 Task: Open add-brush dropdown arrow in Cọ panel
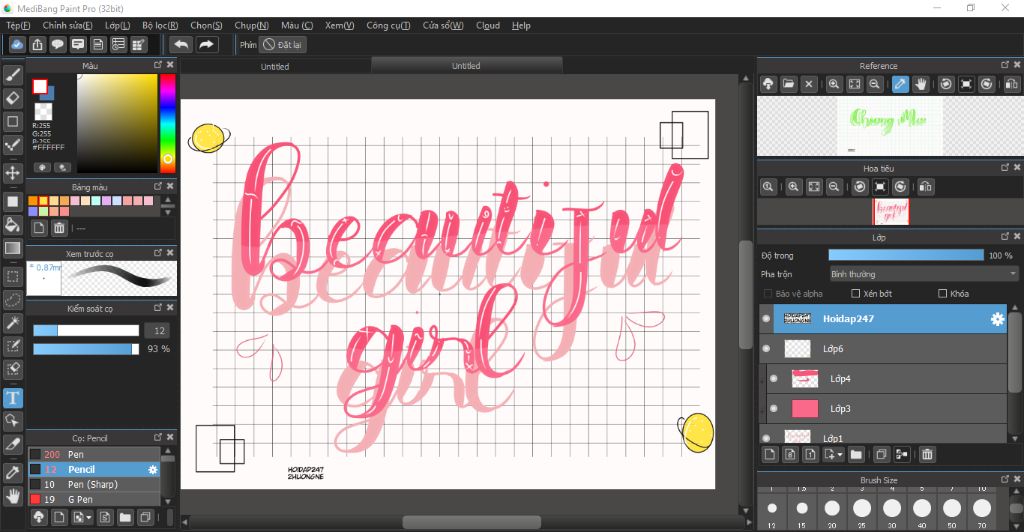[89, 518]
